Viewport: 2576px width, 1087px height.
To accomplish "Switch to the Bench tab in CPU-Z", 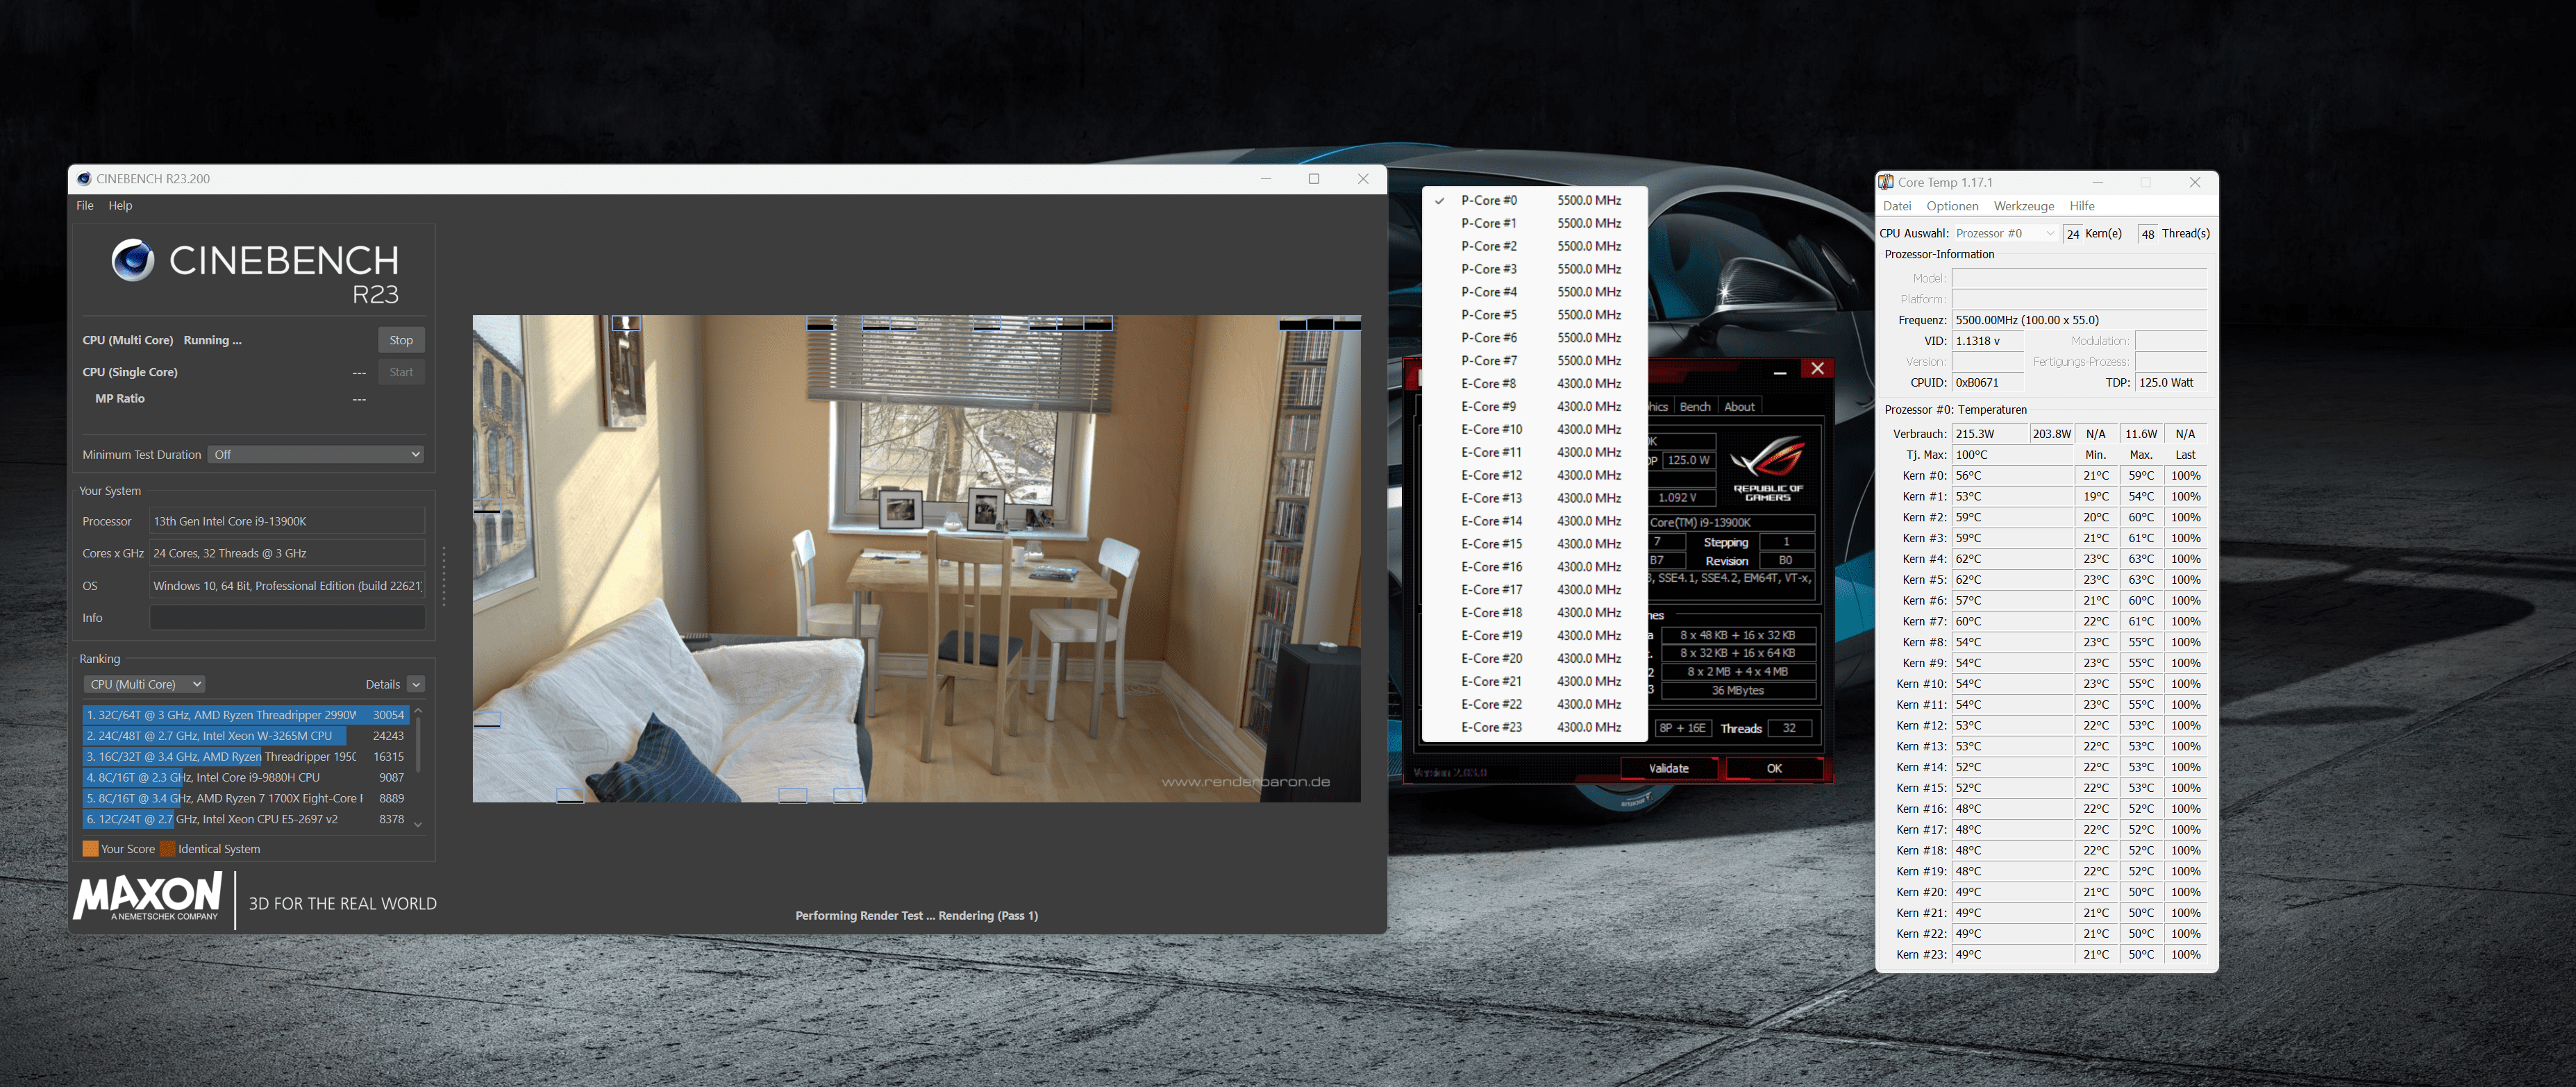I will point(1695,407).
